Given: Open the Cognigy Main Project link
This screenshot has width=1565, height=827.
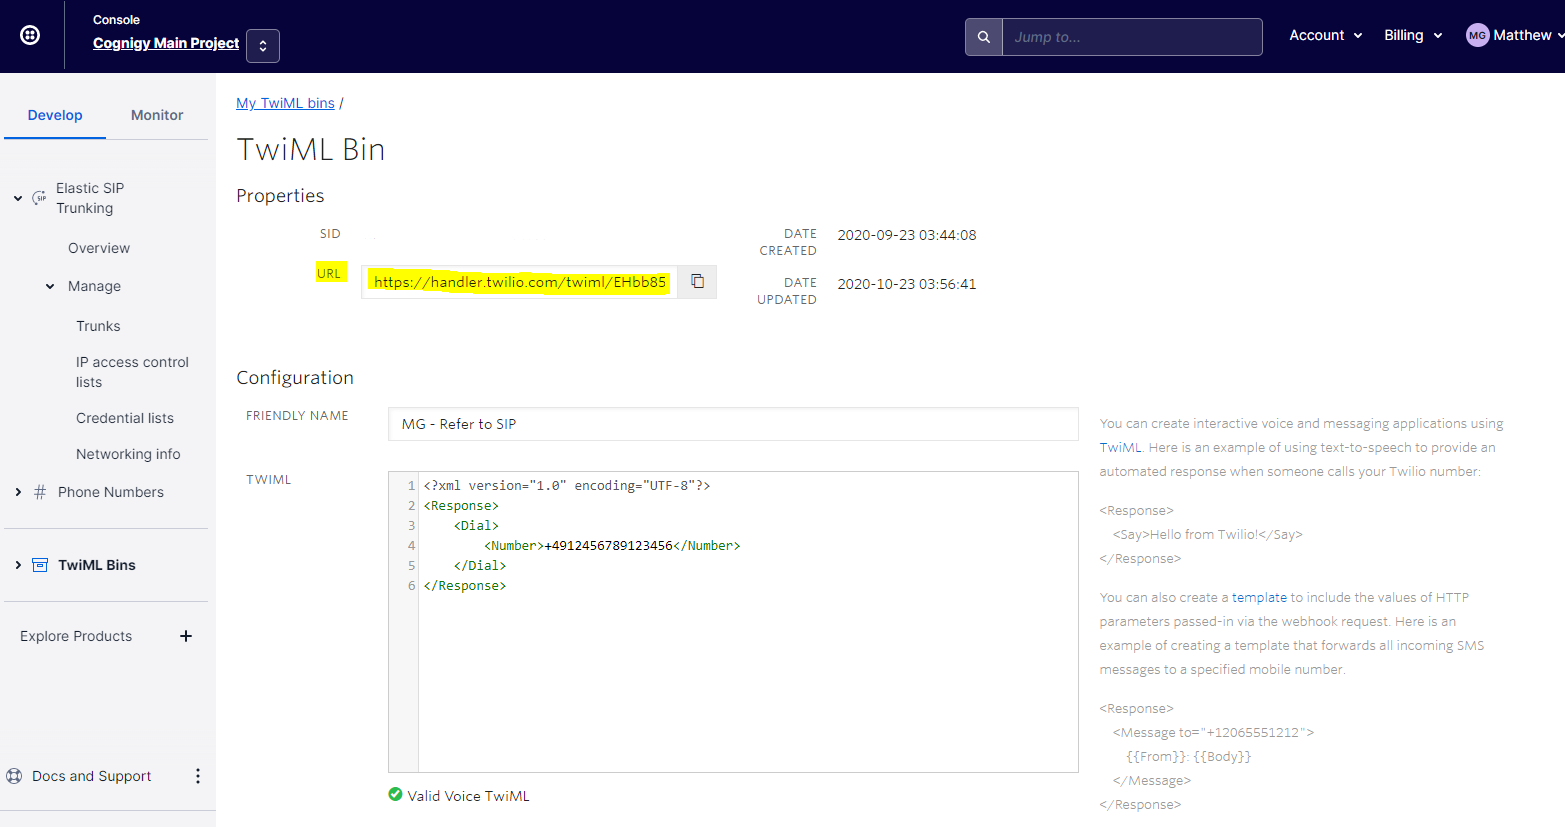Looking at the screenshot, I should coord(166,43).
